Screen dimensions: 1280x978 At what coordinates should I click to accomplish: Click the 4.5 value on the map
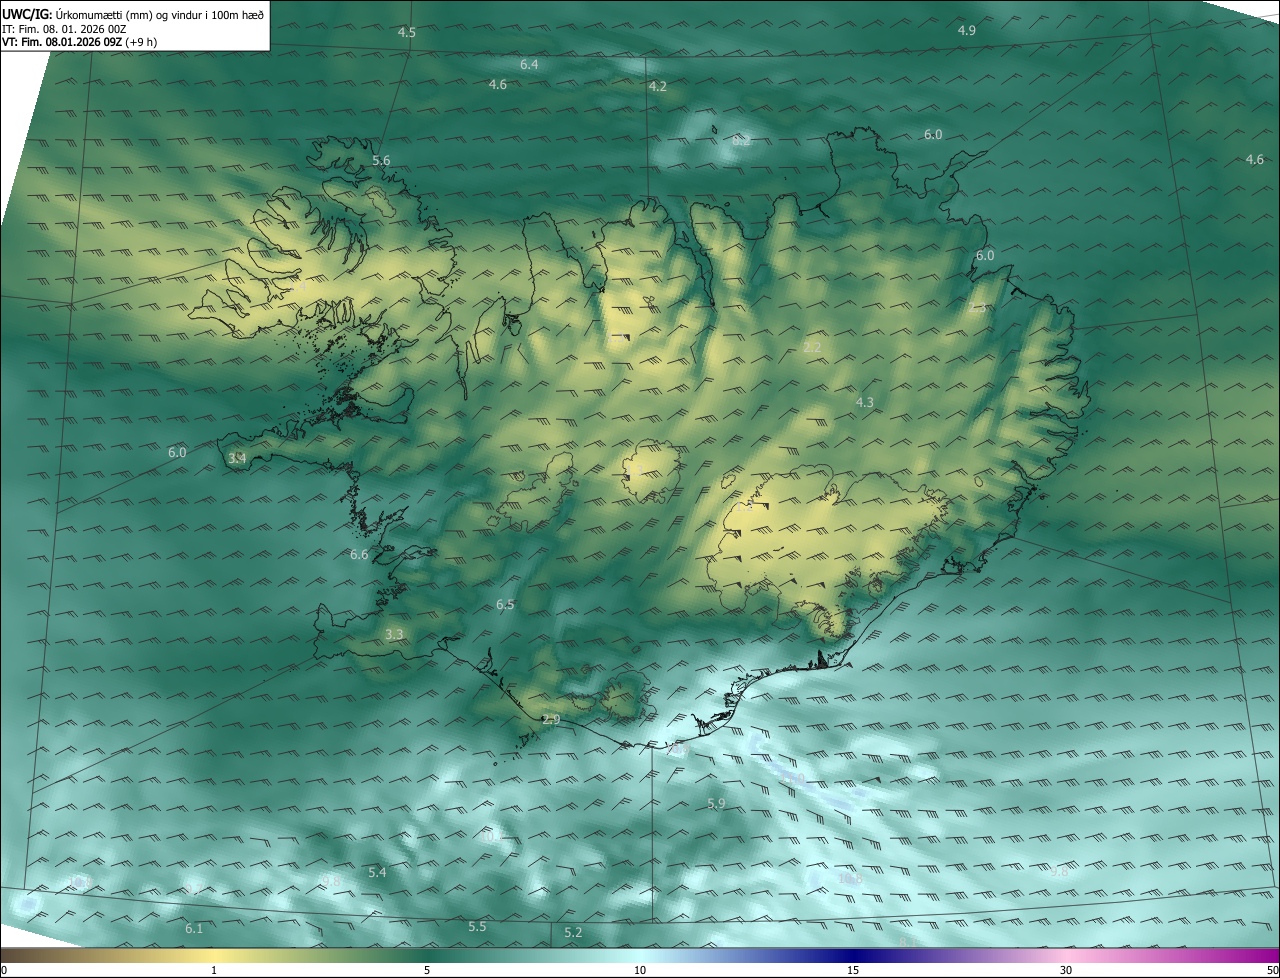(x=407, y=33)
